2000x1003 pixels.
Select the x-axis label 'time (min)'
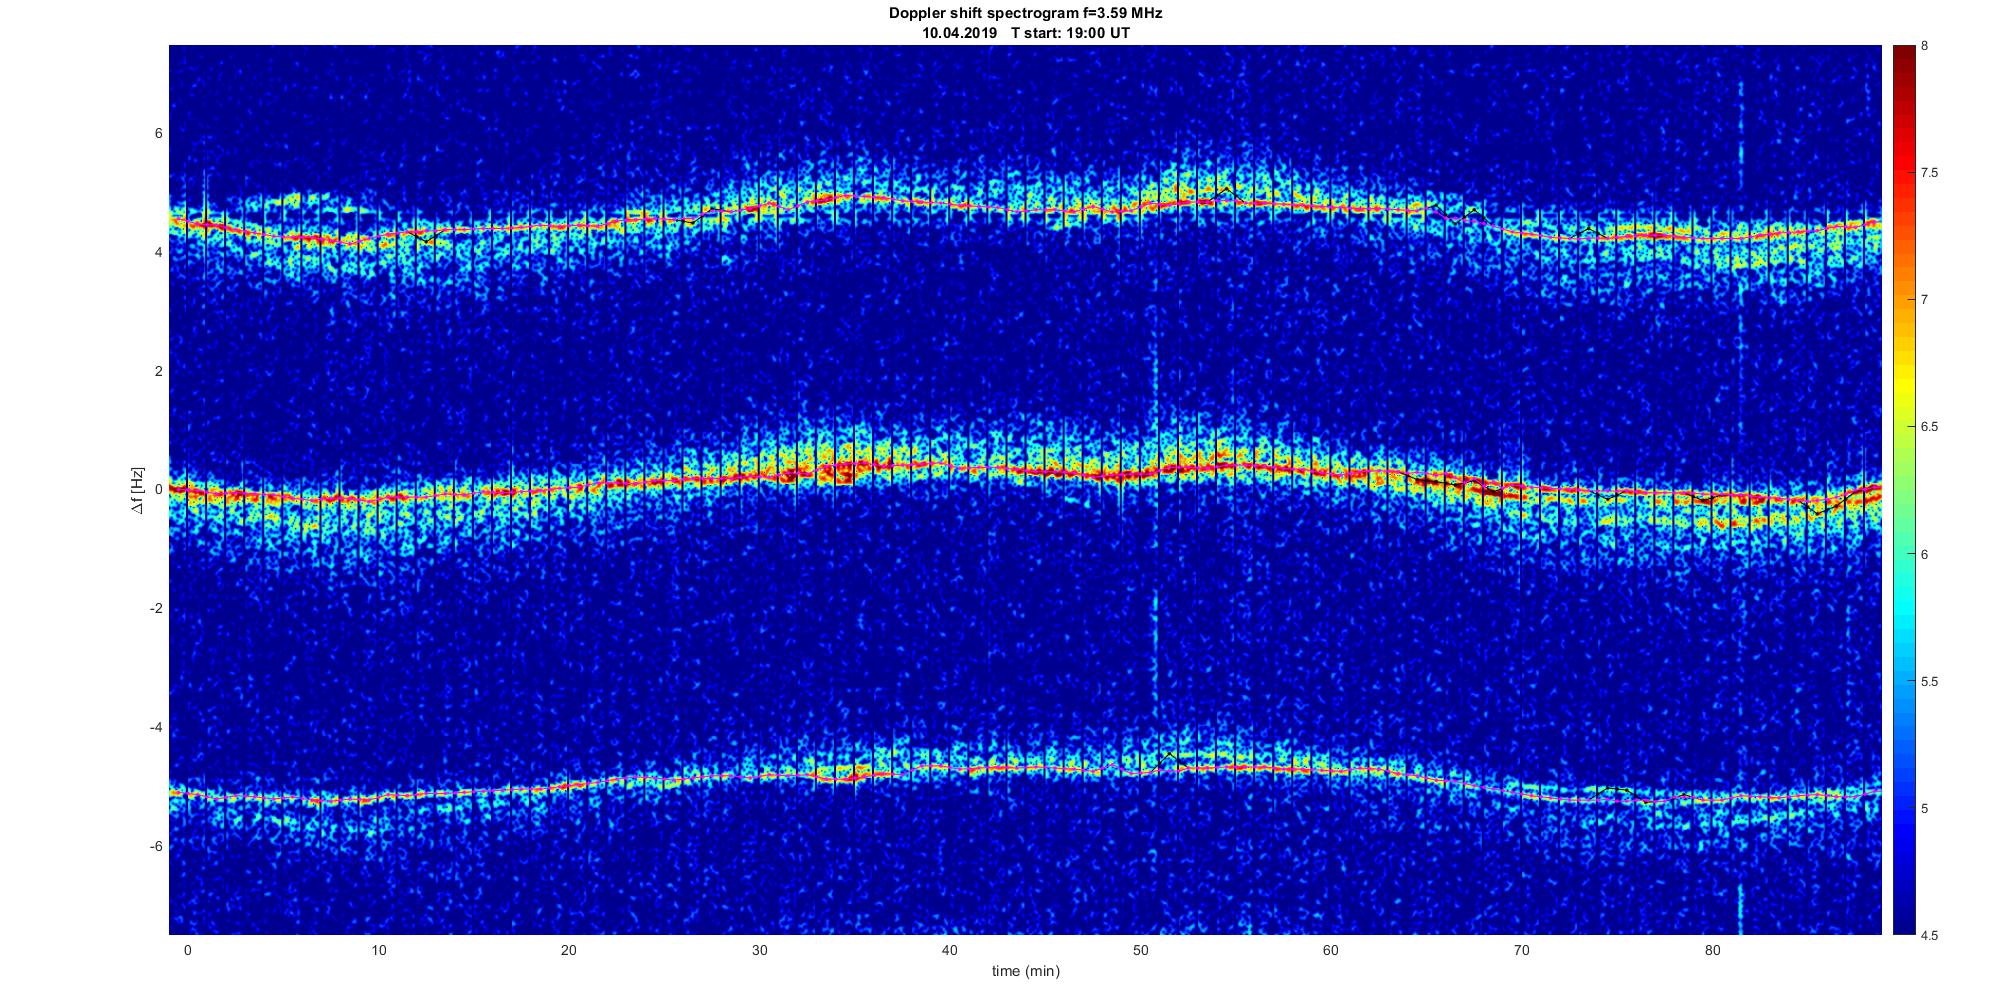pyautogui.click(x=1025, y=971)
